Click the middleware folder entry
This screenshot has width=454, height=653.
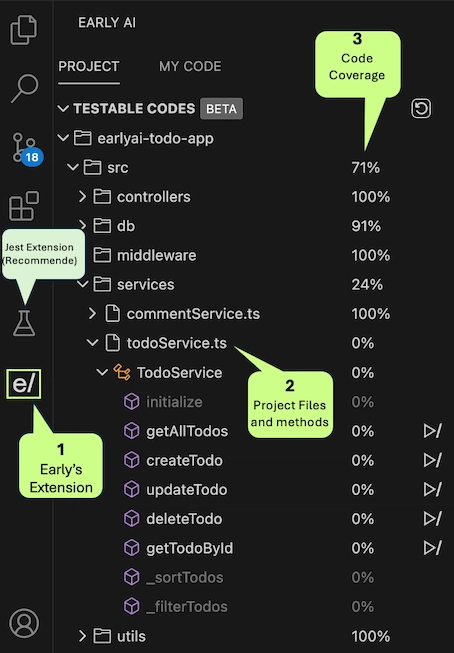click(156, 255)
